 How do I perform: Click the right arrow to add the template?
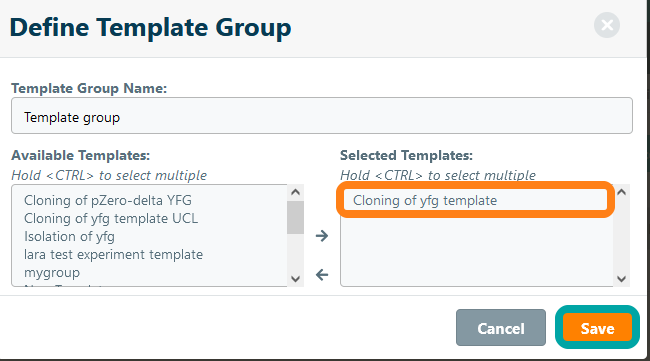point(322,236)
